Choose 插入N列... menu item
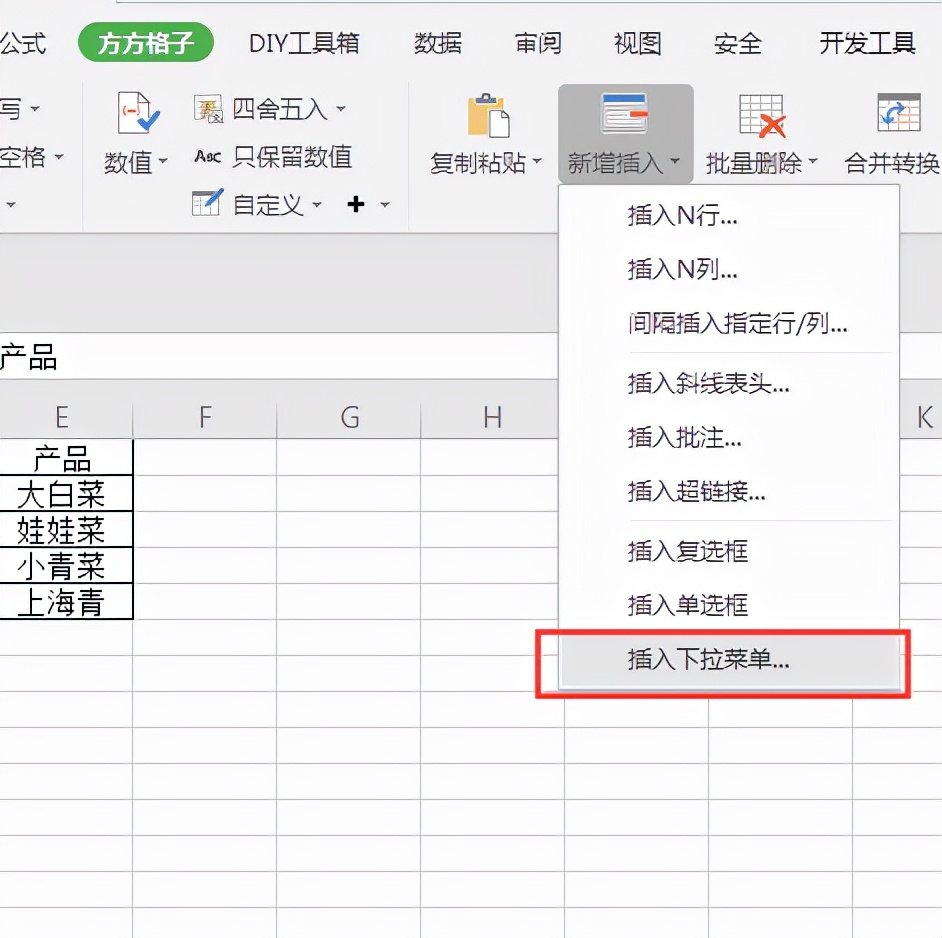Viewport: 942px width, 938px height. (x=729, y=269)
